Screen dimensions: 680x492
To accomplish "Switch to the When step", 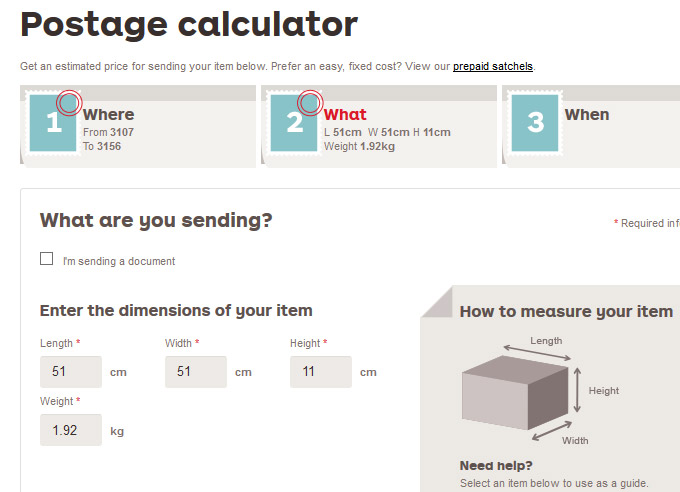I will point(587,115).
